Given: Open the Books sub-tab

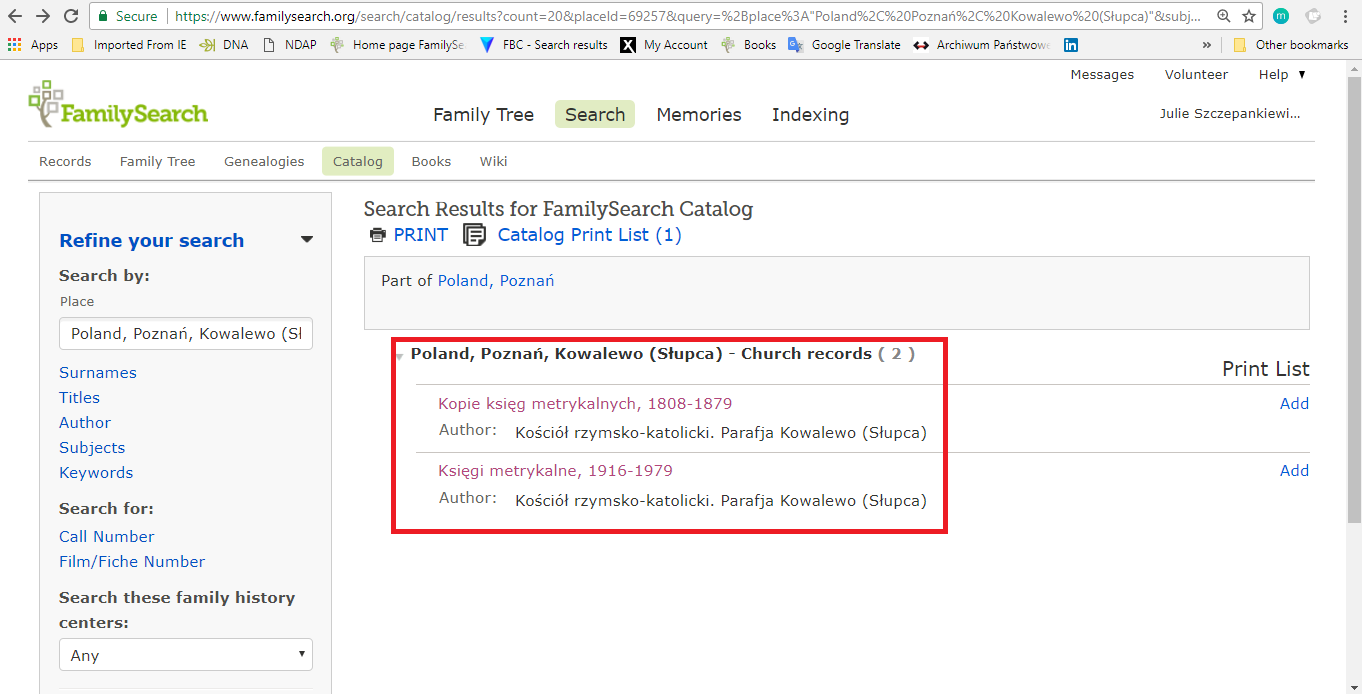Looking at the screenshot, I should [x=431, y=161].
